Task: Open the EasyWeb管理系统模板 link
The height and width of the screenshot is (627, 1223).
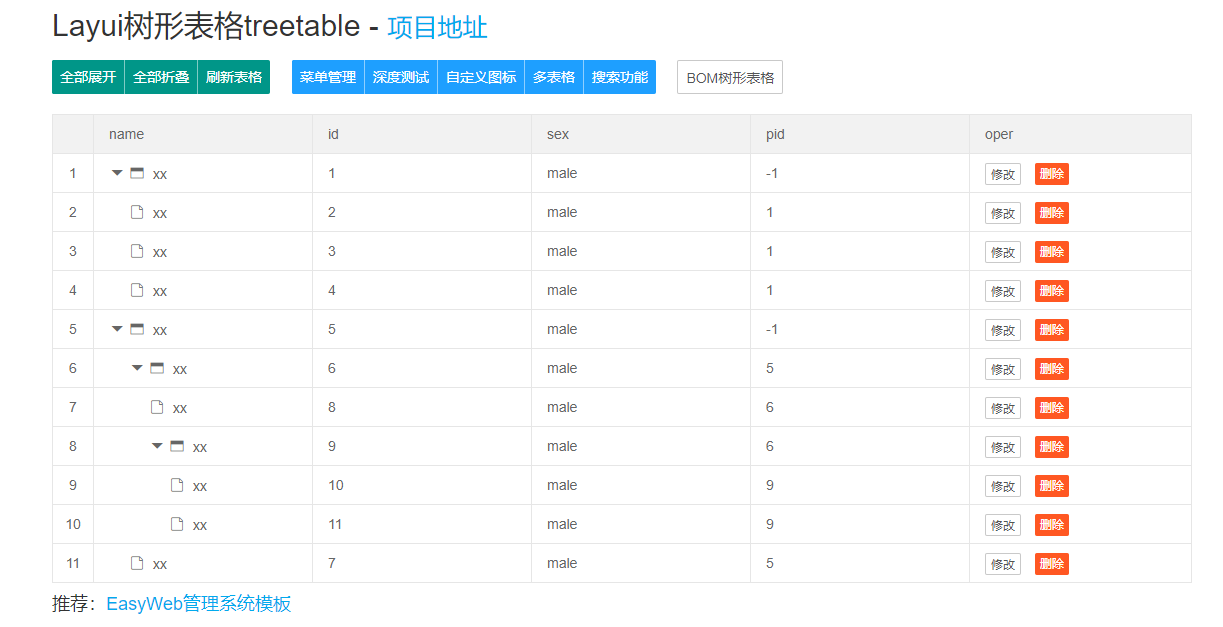Action: coord(198,604)
